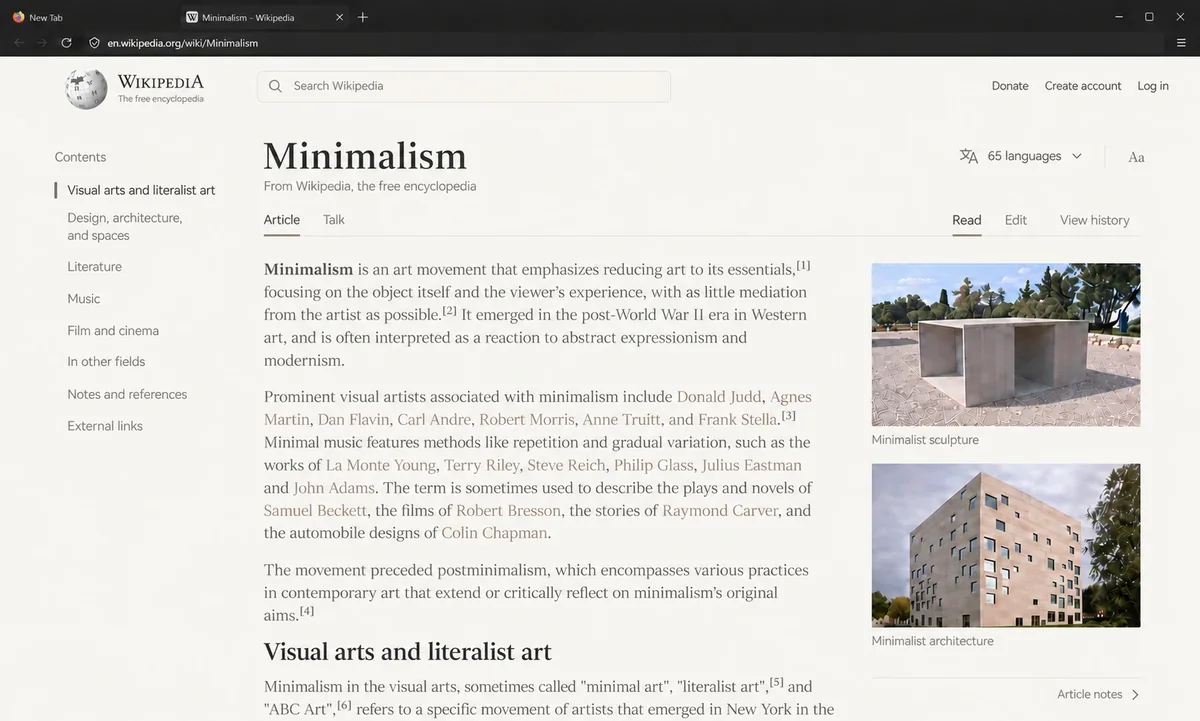1200x721 pixels.
Task: Go forward using browser forward arrow
Action: click(42, 43)
